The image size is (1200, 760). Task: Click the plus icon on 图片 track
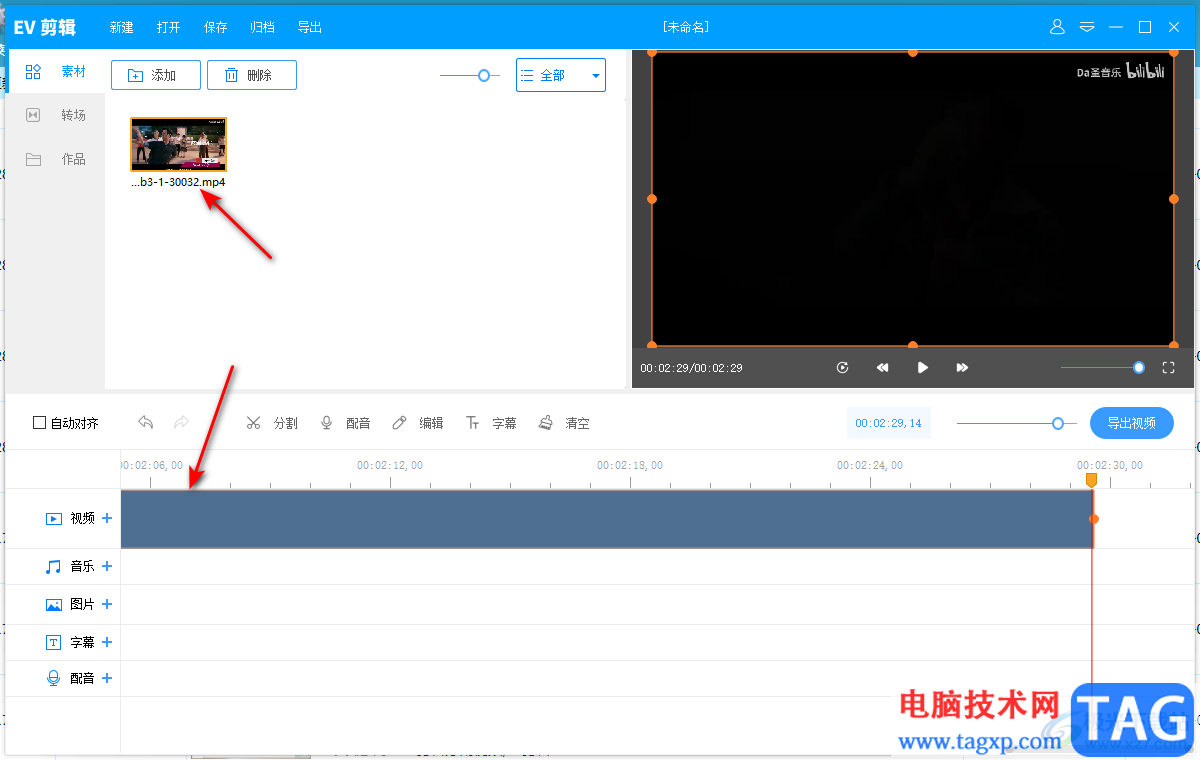[107, 604]
